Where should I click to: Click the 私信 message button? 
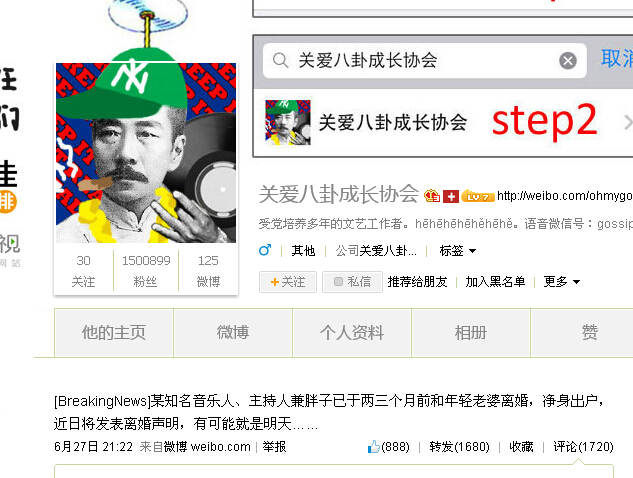(352, 282)
